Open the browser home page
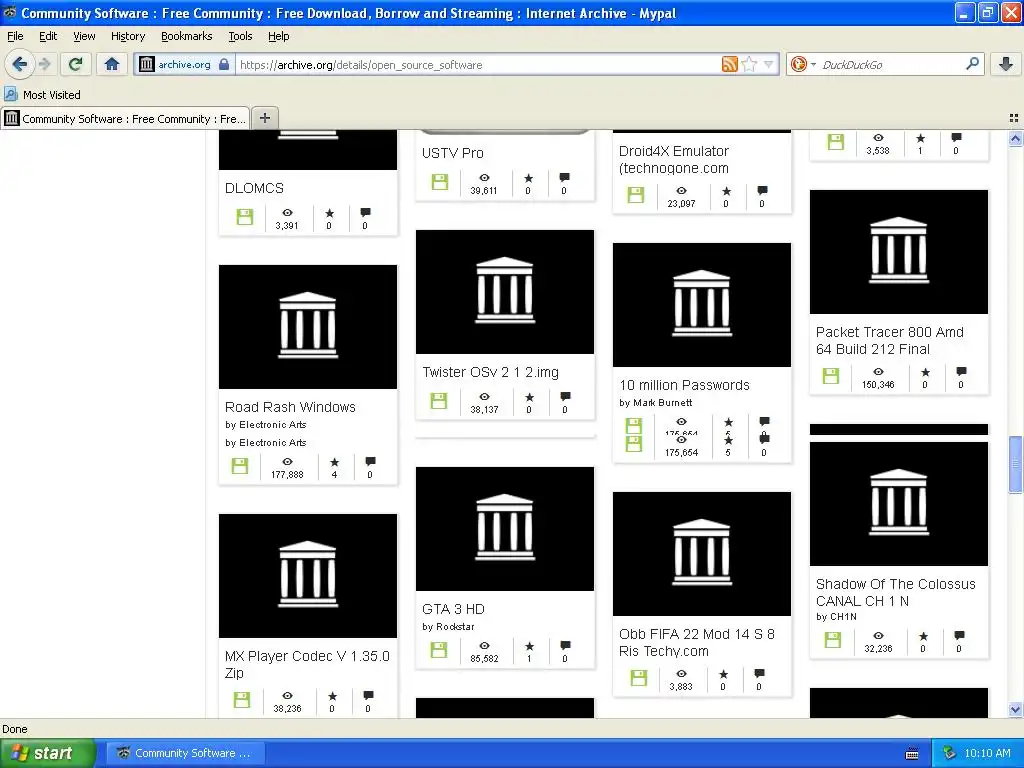The height and width of the screenshot is (768, 1024). [x=112, y=64]
